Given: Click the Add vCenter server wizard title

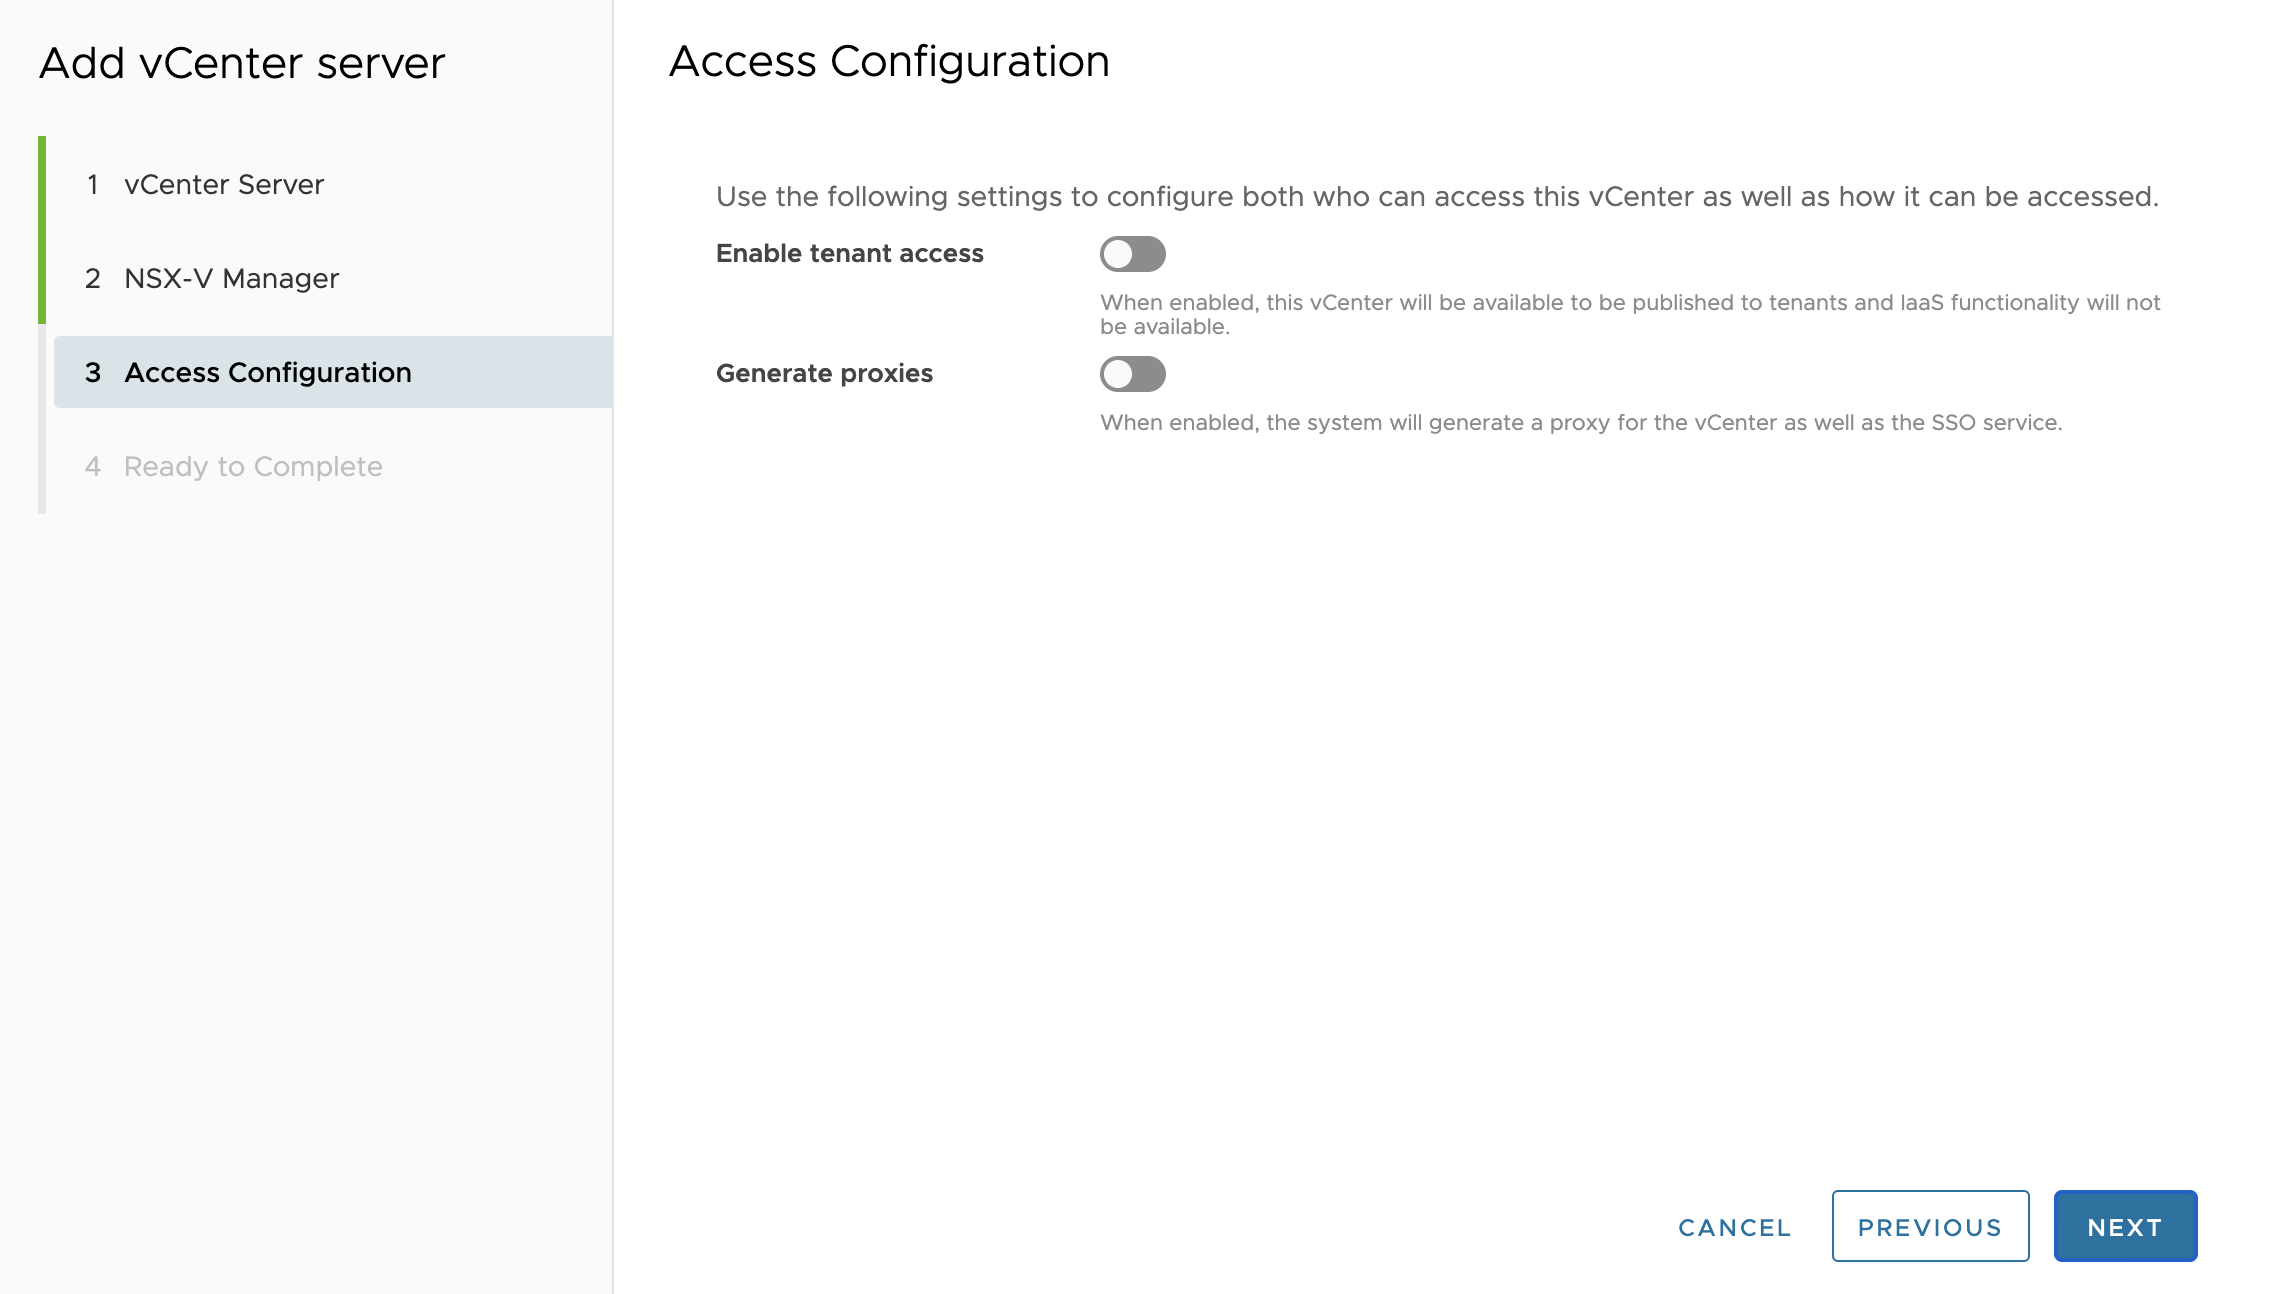Looking at the screenshot, I should 241,64.
